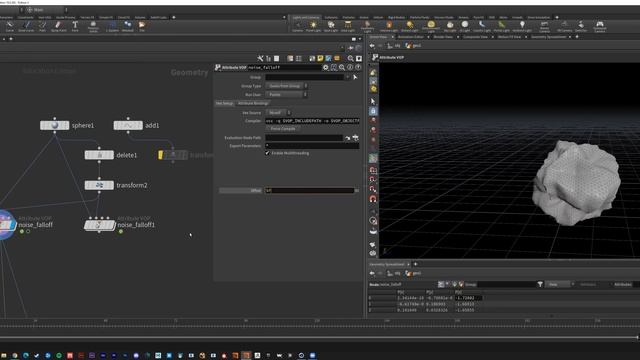Click the timeline playbar scrubber
The width and height of the screenshot is (640, 360).
(318, 337)
